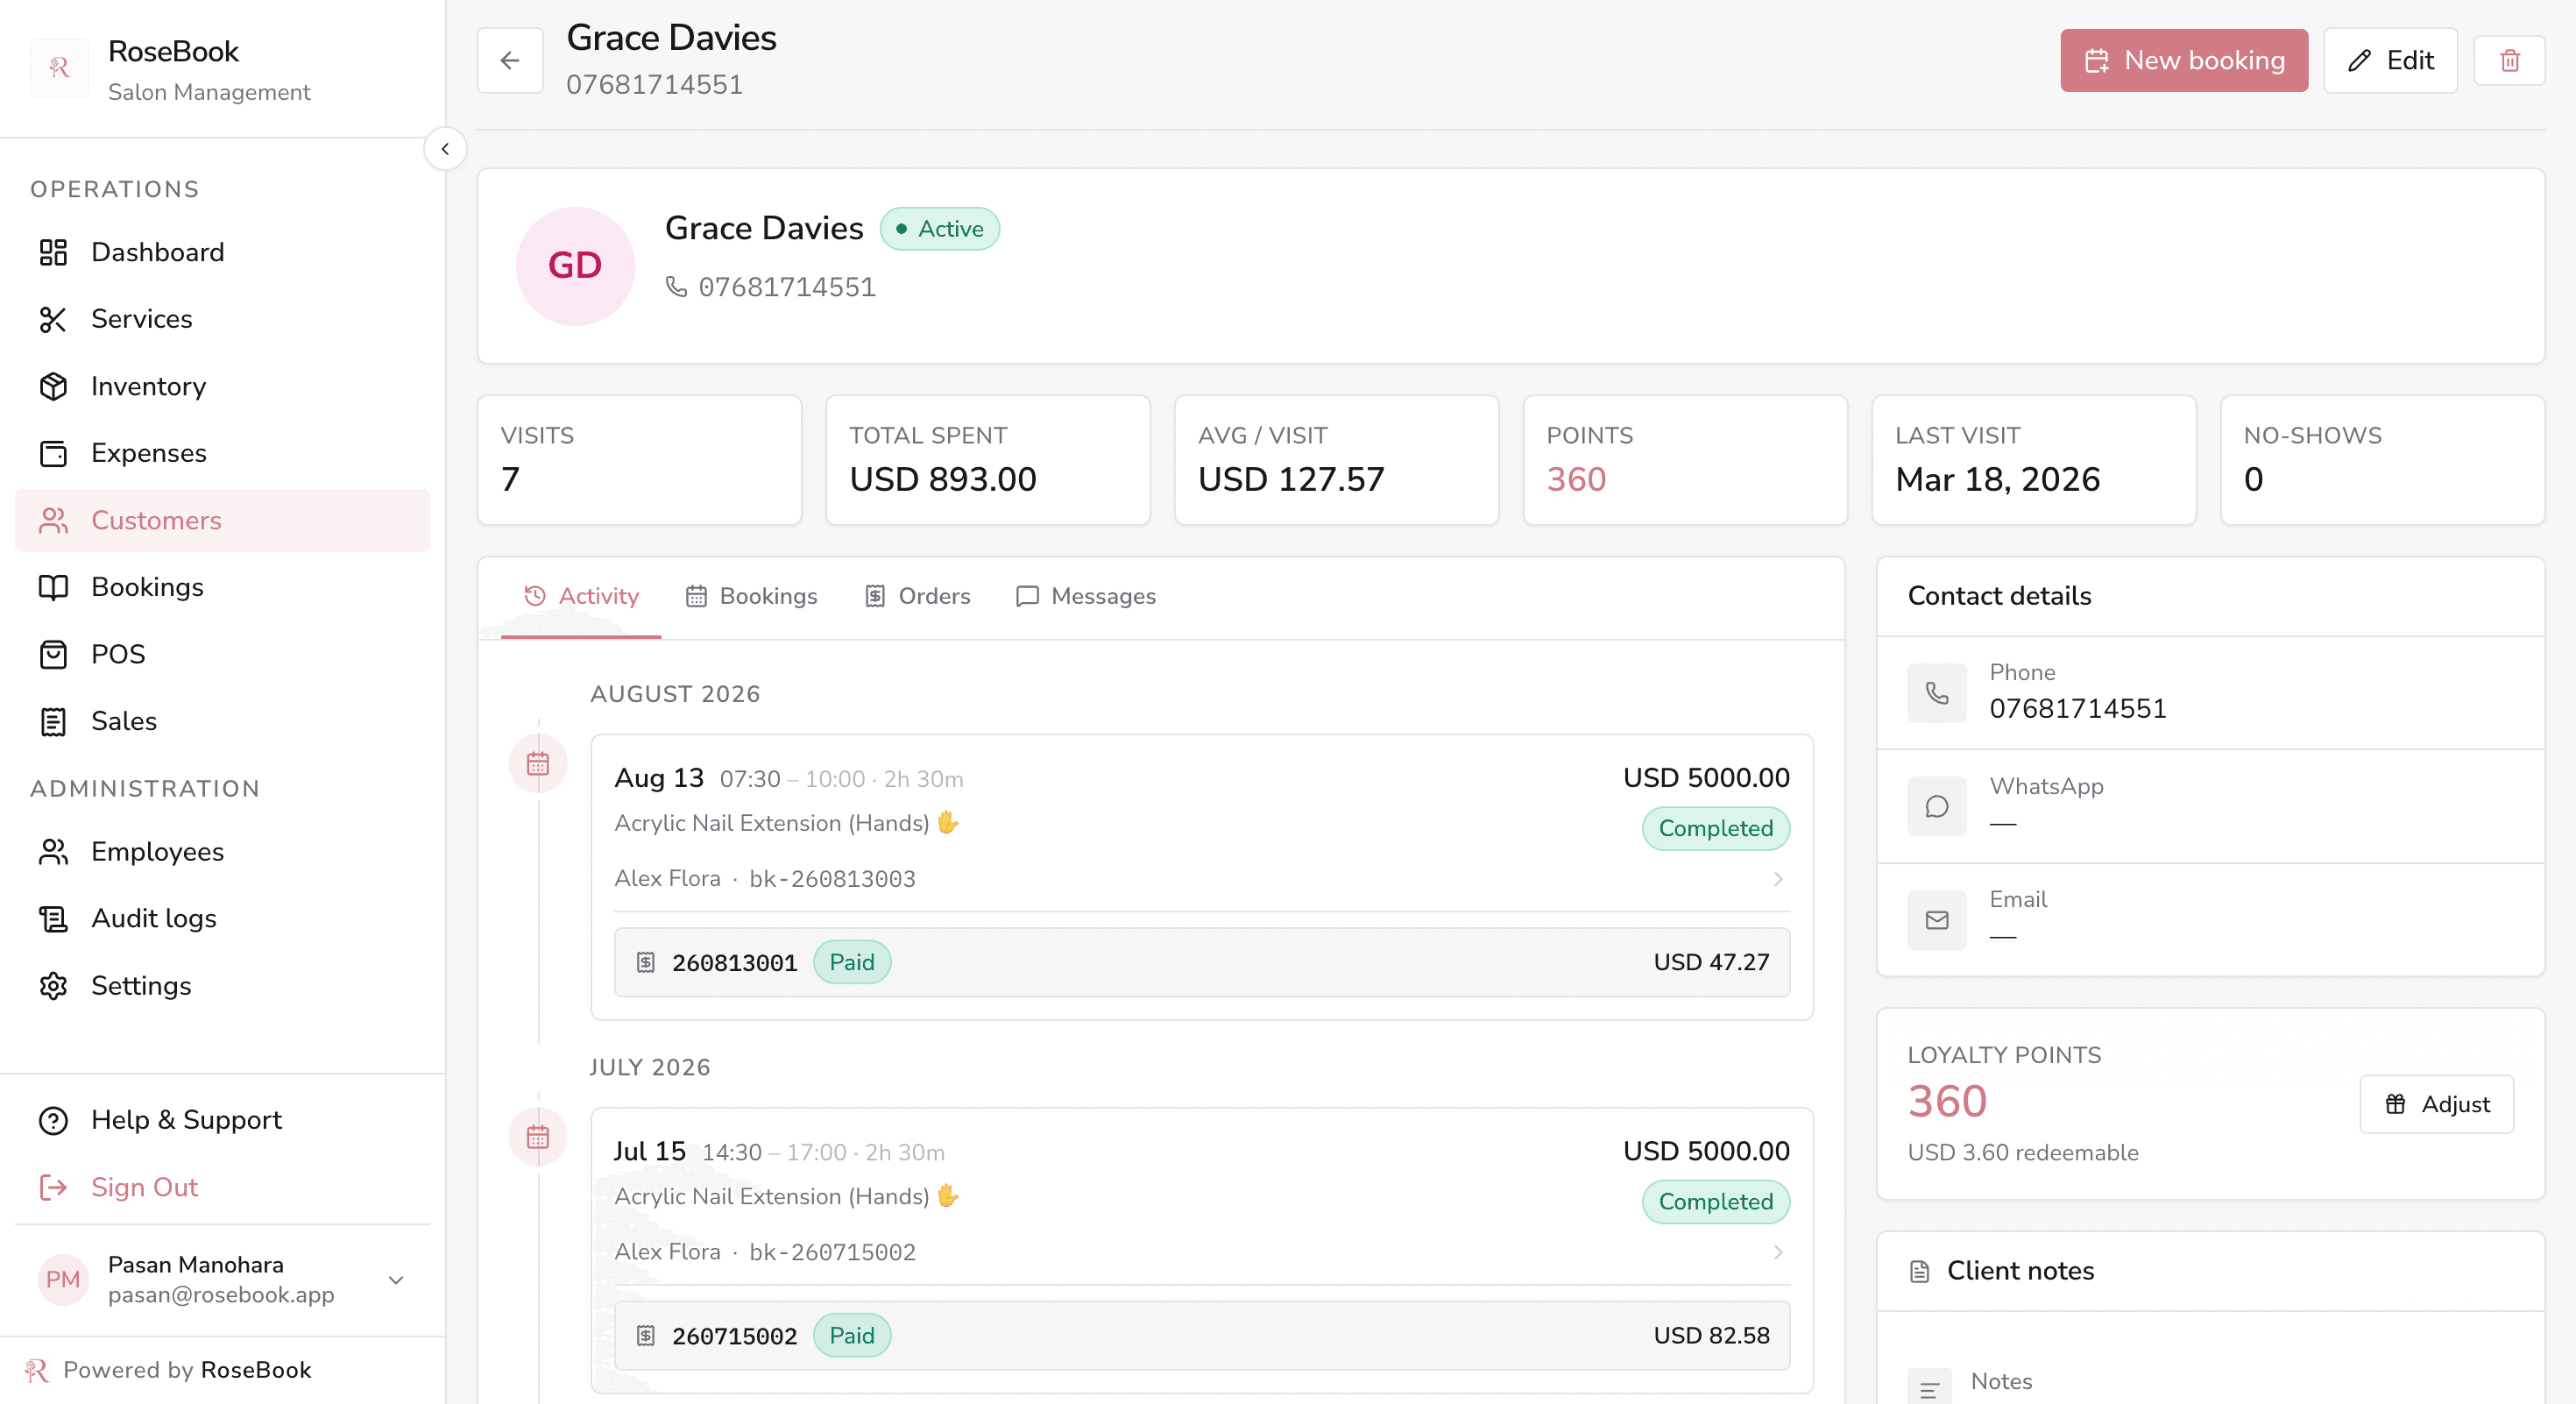Switch to the Messages tab
Screen dimensions: 2576x1404
(x=1086, y=596)
